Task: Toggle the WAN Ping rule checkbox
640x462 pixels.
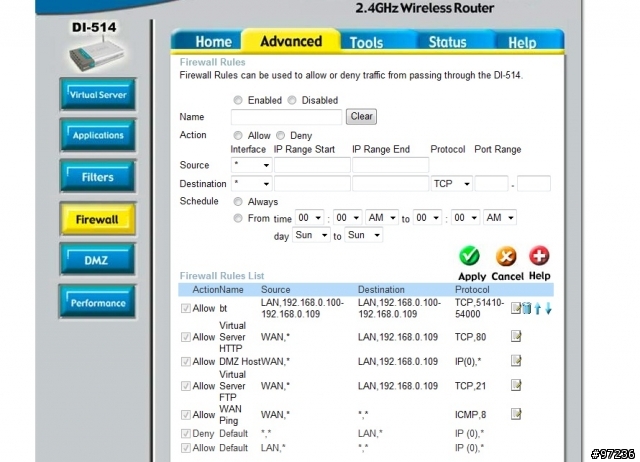Action: coord(186,415)
